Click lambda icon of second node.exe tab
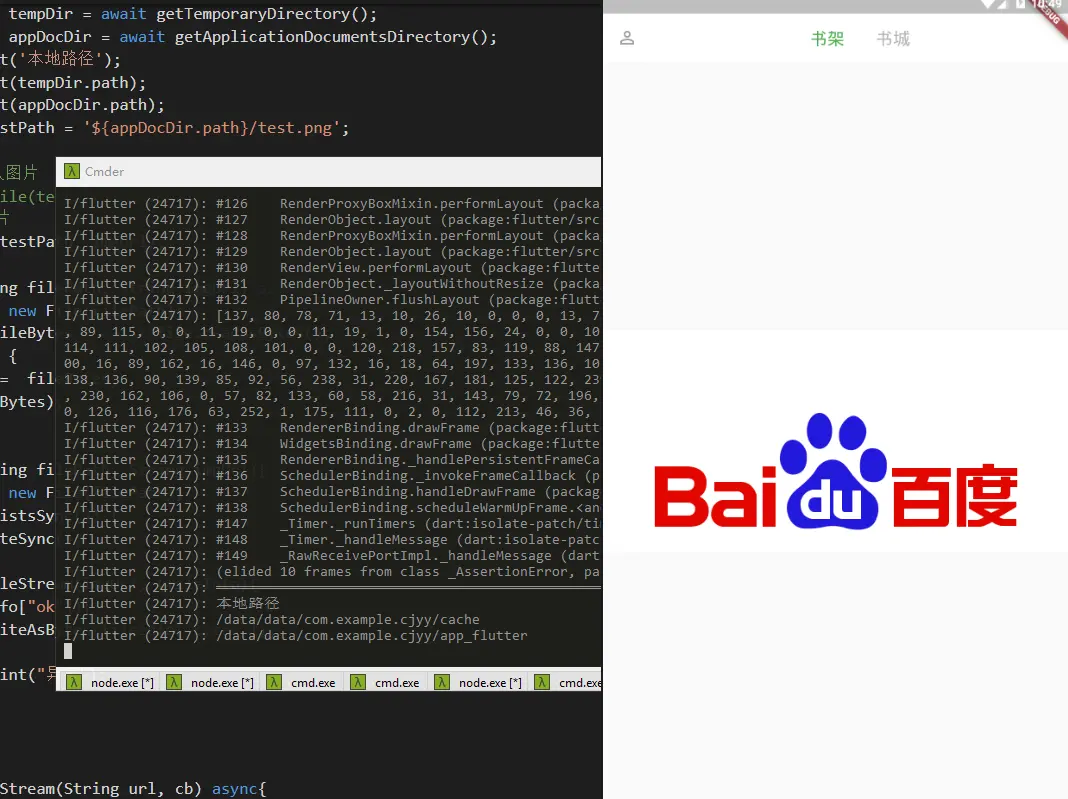The width and height of the screenshot is (1068, 799). pos(174,683)
